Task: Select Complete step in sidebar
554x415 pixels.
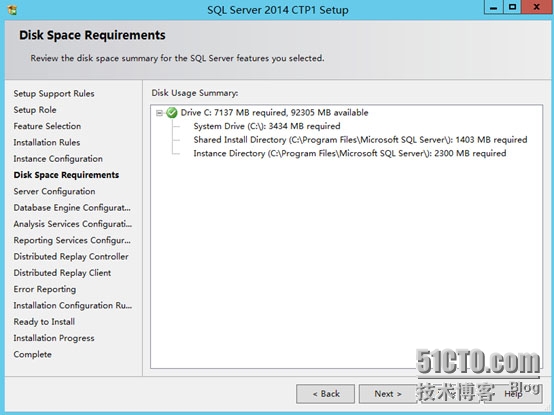Action: [33, 354]
